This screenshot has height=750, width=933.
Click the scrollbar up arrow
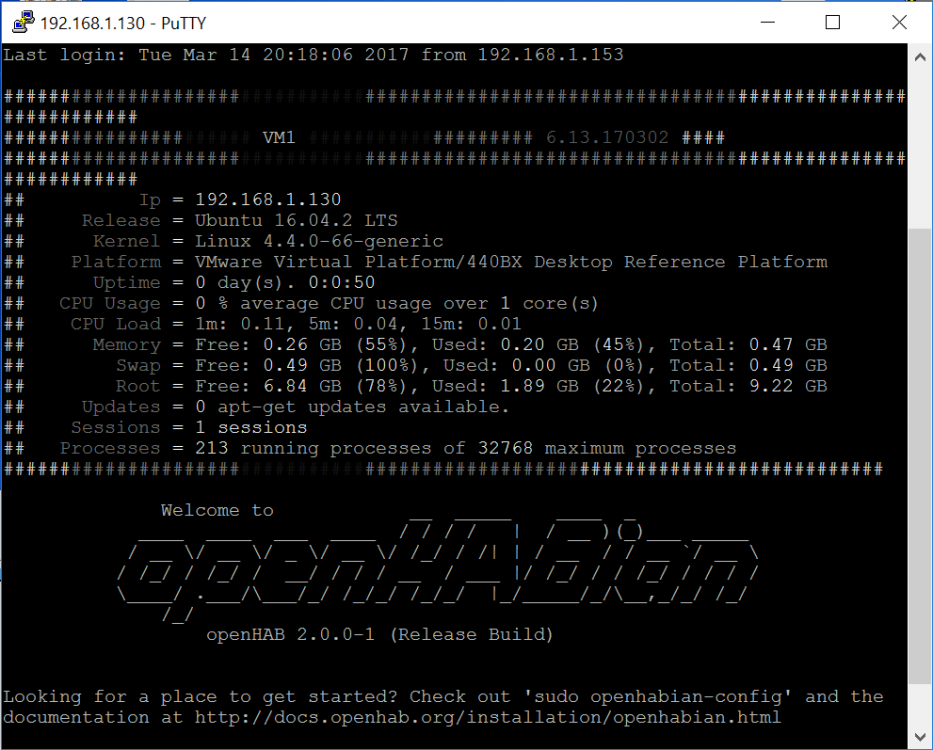[920, 57]
